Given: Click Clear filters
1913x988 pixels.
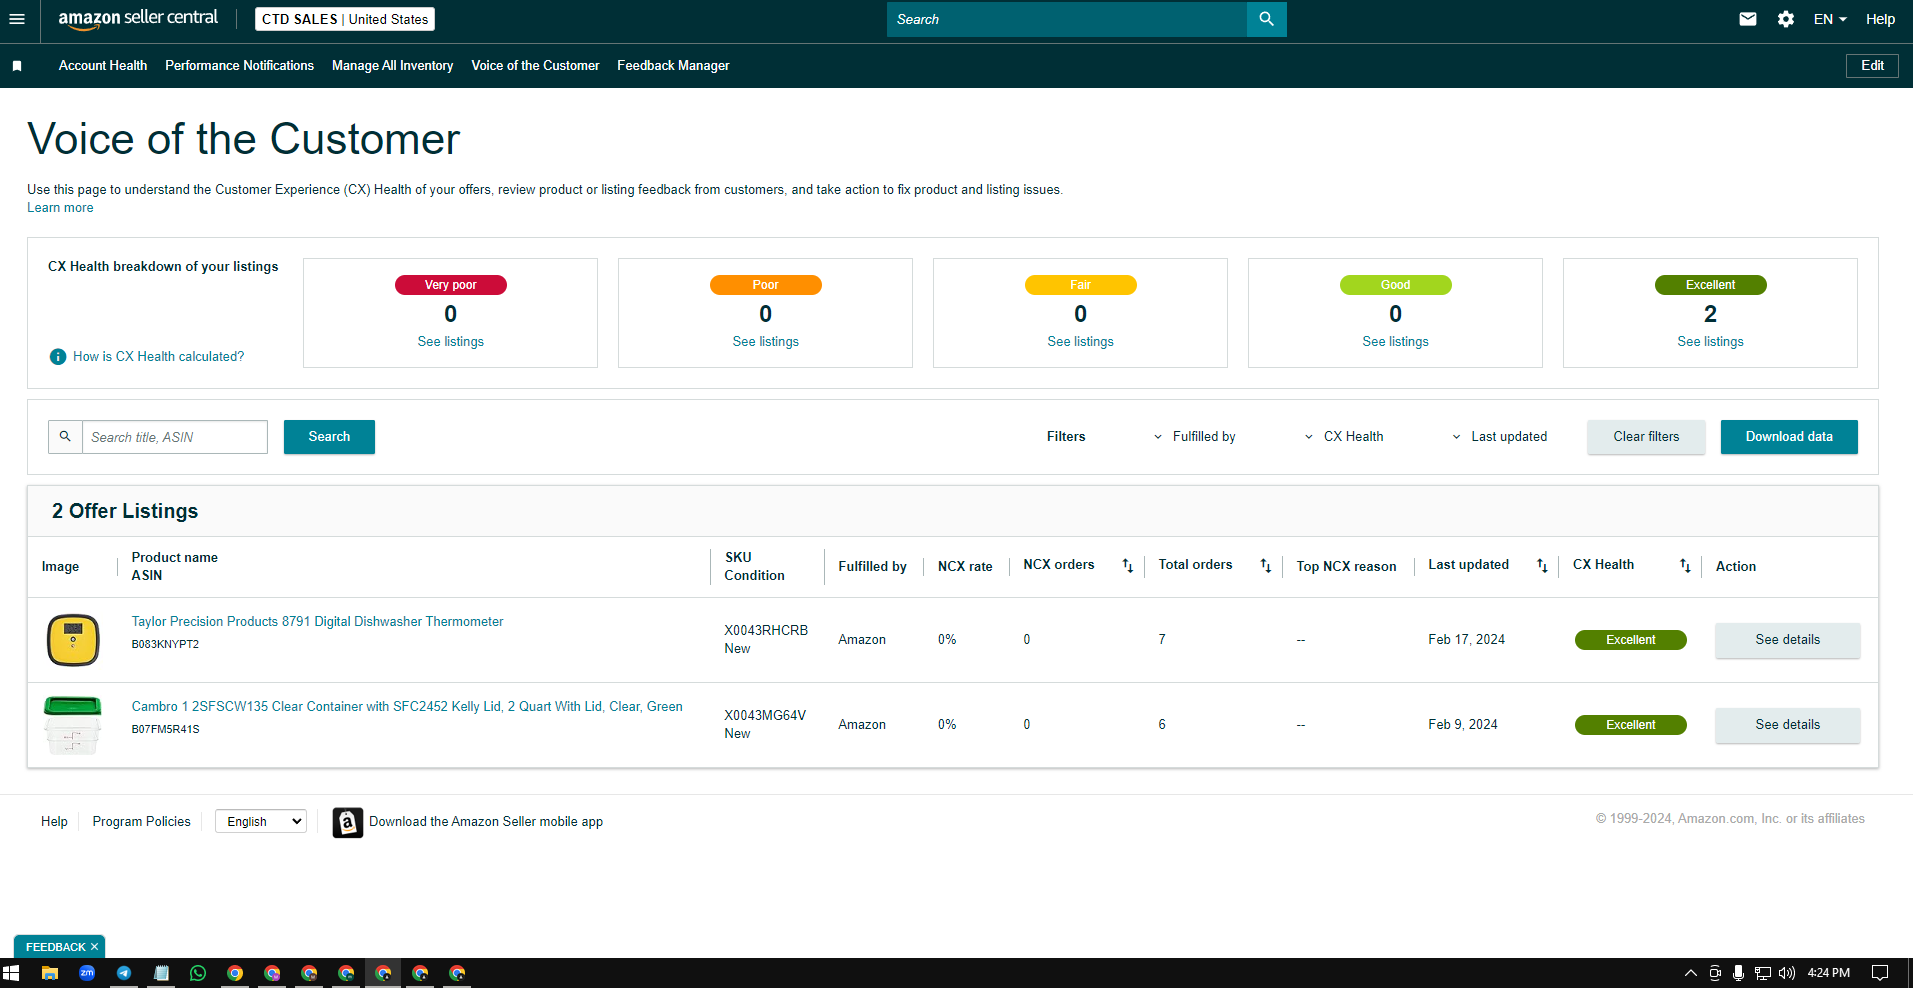Looking at the screenshot, I should [1646, 437].
